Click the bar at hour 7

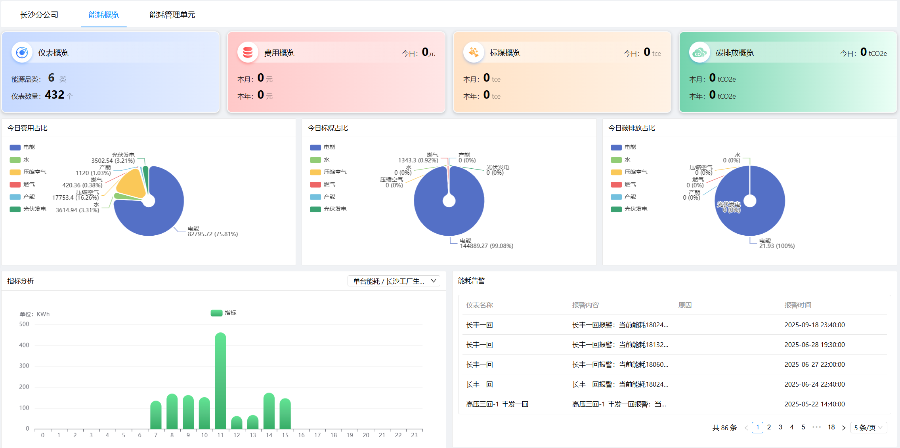coord(156,415)
